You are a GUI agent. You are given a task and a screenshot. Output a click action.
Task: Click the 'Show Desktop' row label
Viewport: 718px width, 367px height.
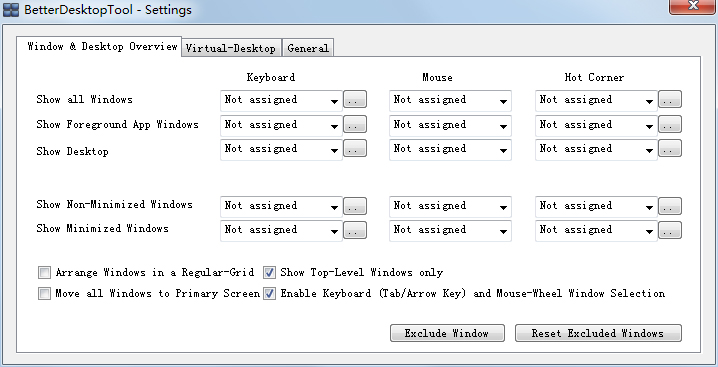[72, 151]
